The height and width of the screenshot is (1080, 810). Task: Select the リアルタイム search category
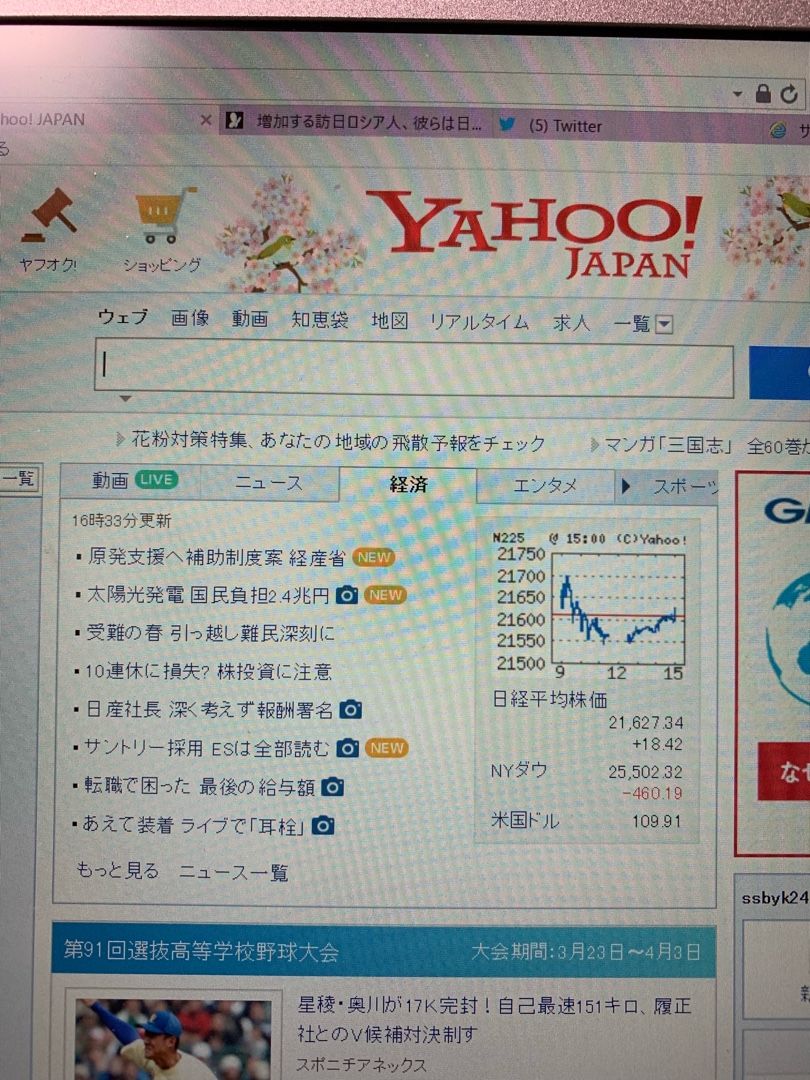479,322
